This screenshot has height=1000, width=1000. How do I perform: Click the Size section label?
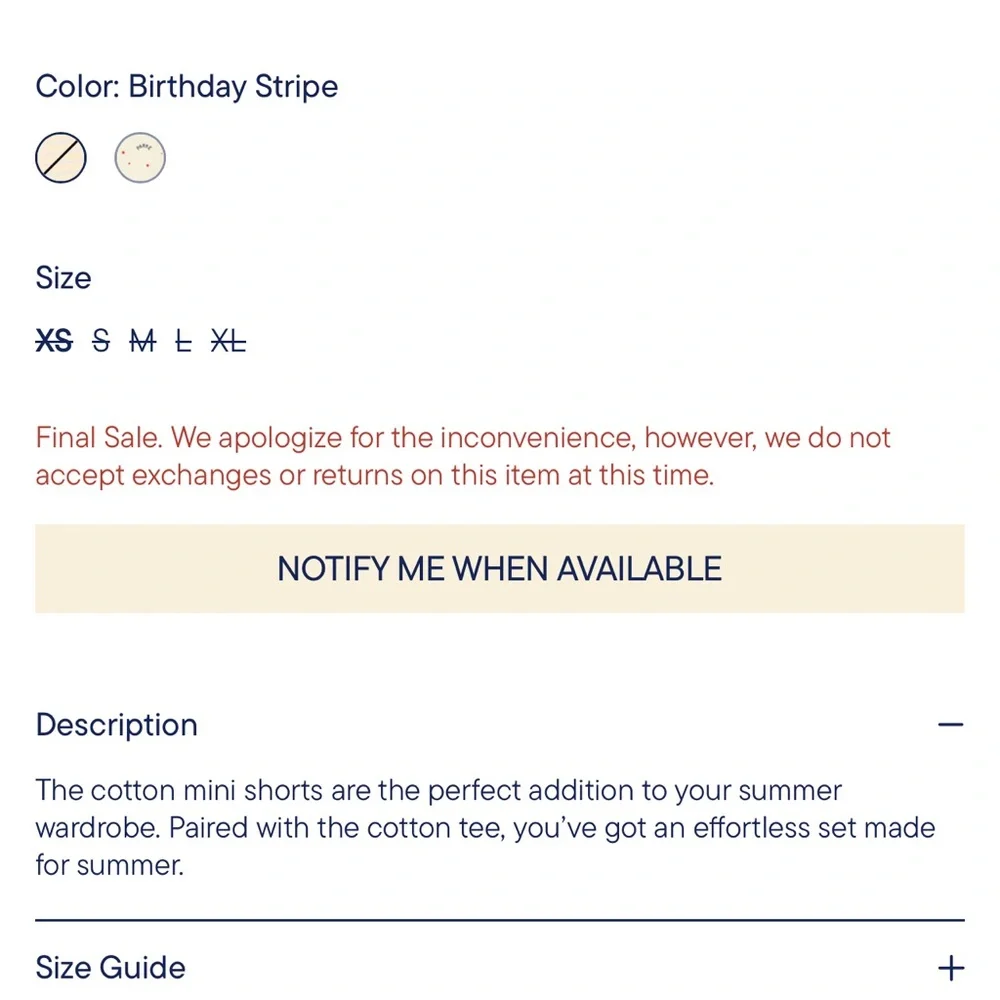coord(63,278)
